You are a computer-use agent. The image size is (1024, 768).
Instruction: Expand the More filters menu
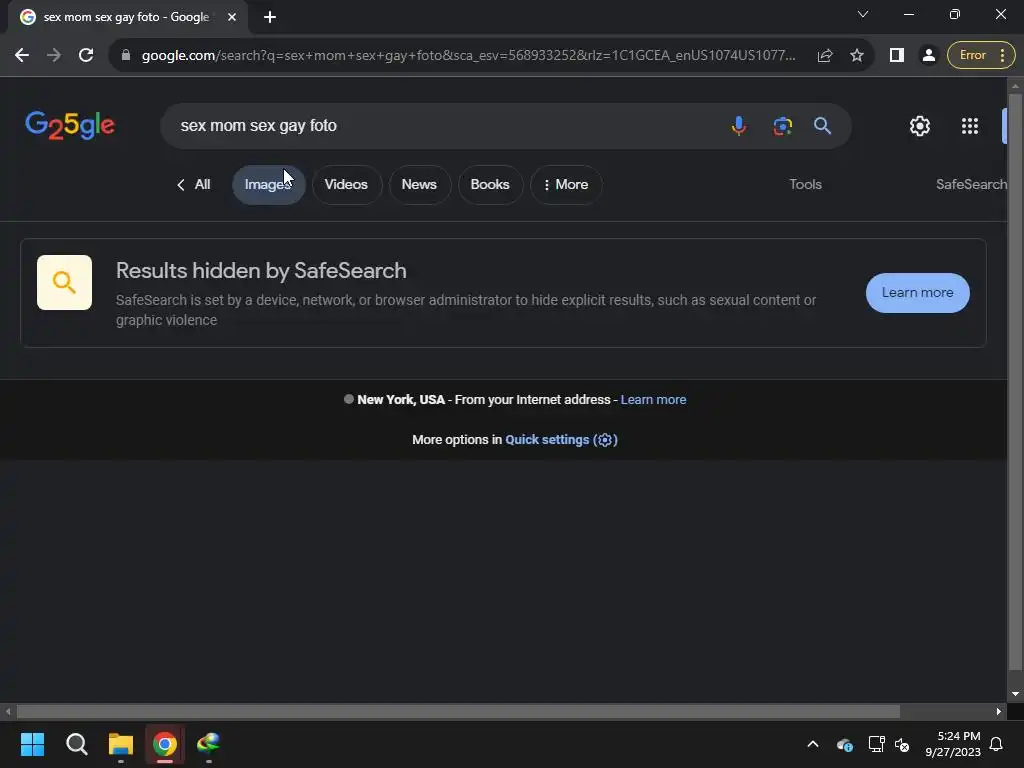(x=566, y=185)
